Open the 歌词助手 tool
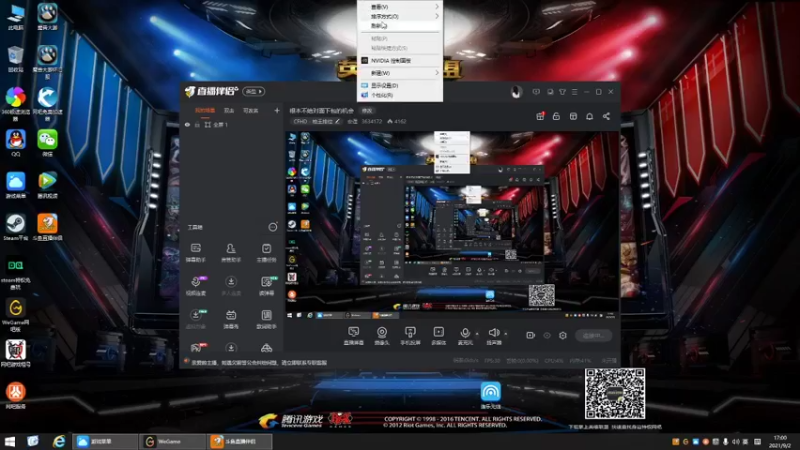Image resolution: width=800 pixels, height=450 pixels. tap(266, 319)
